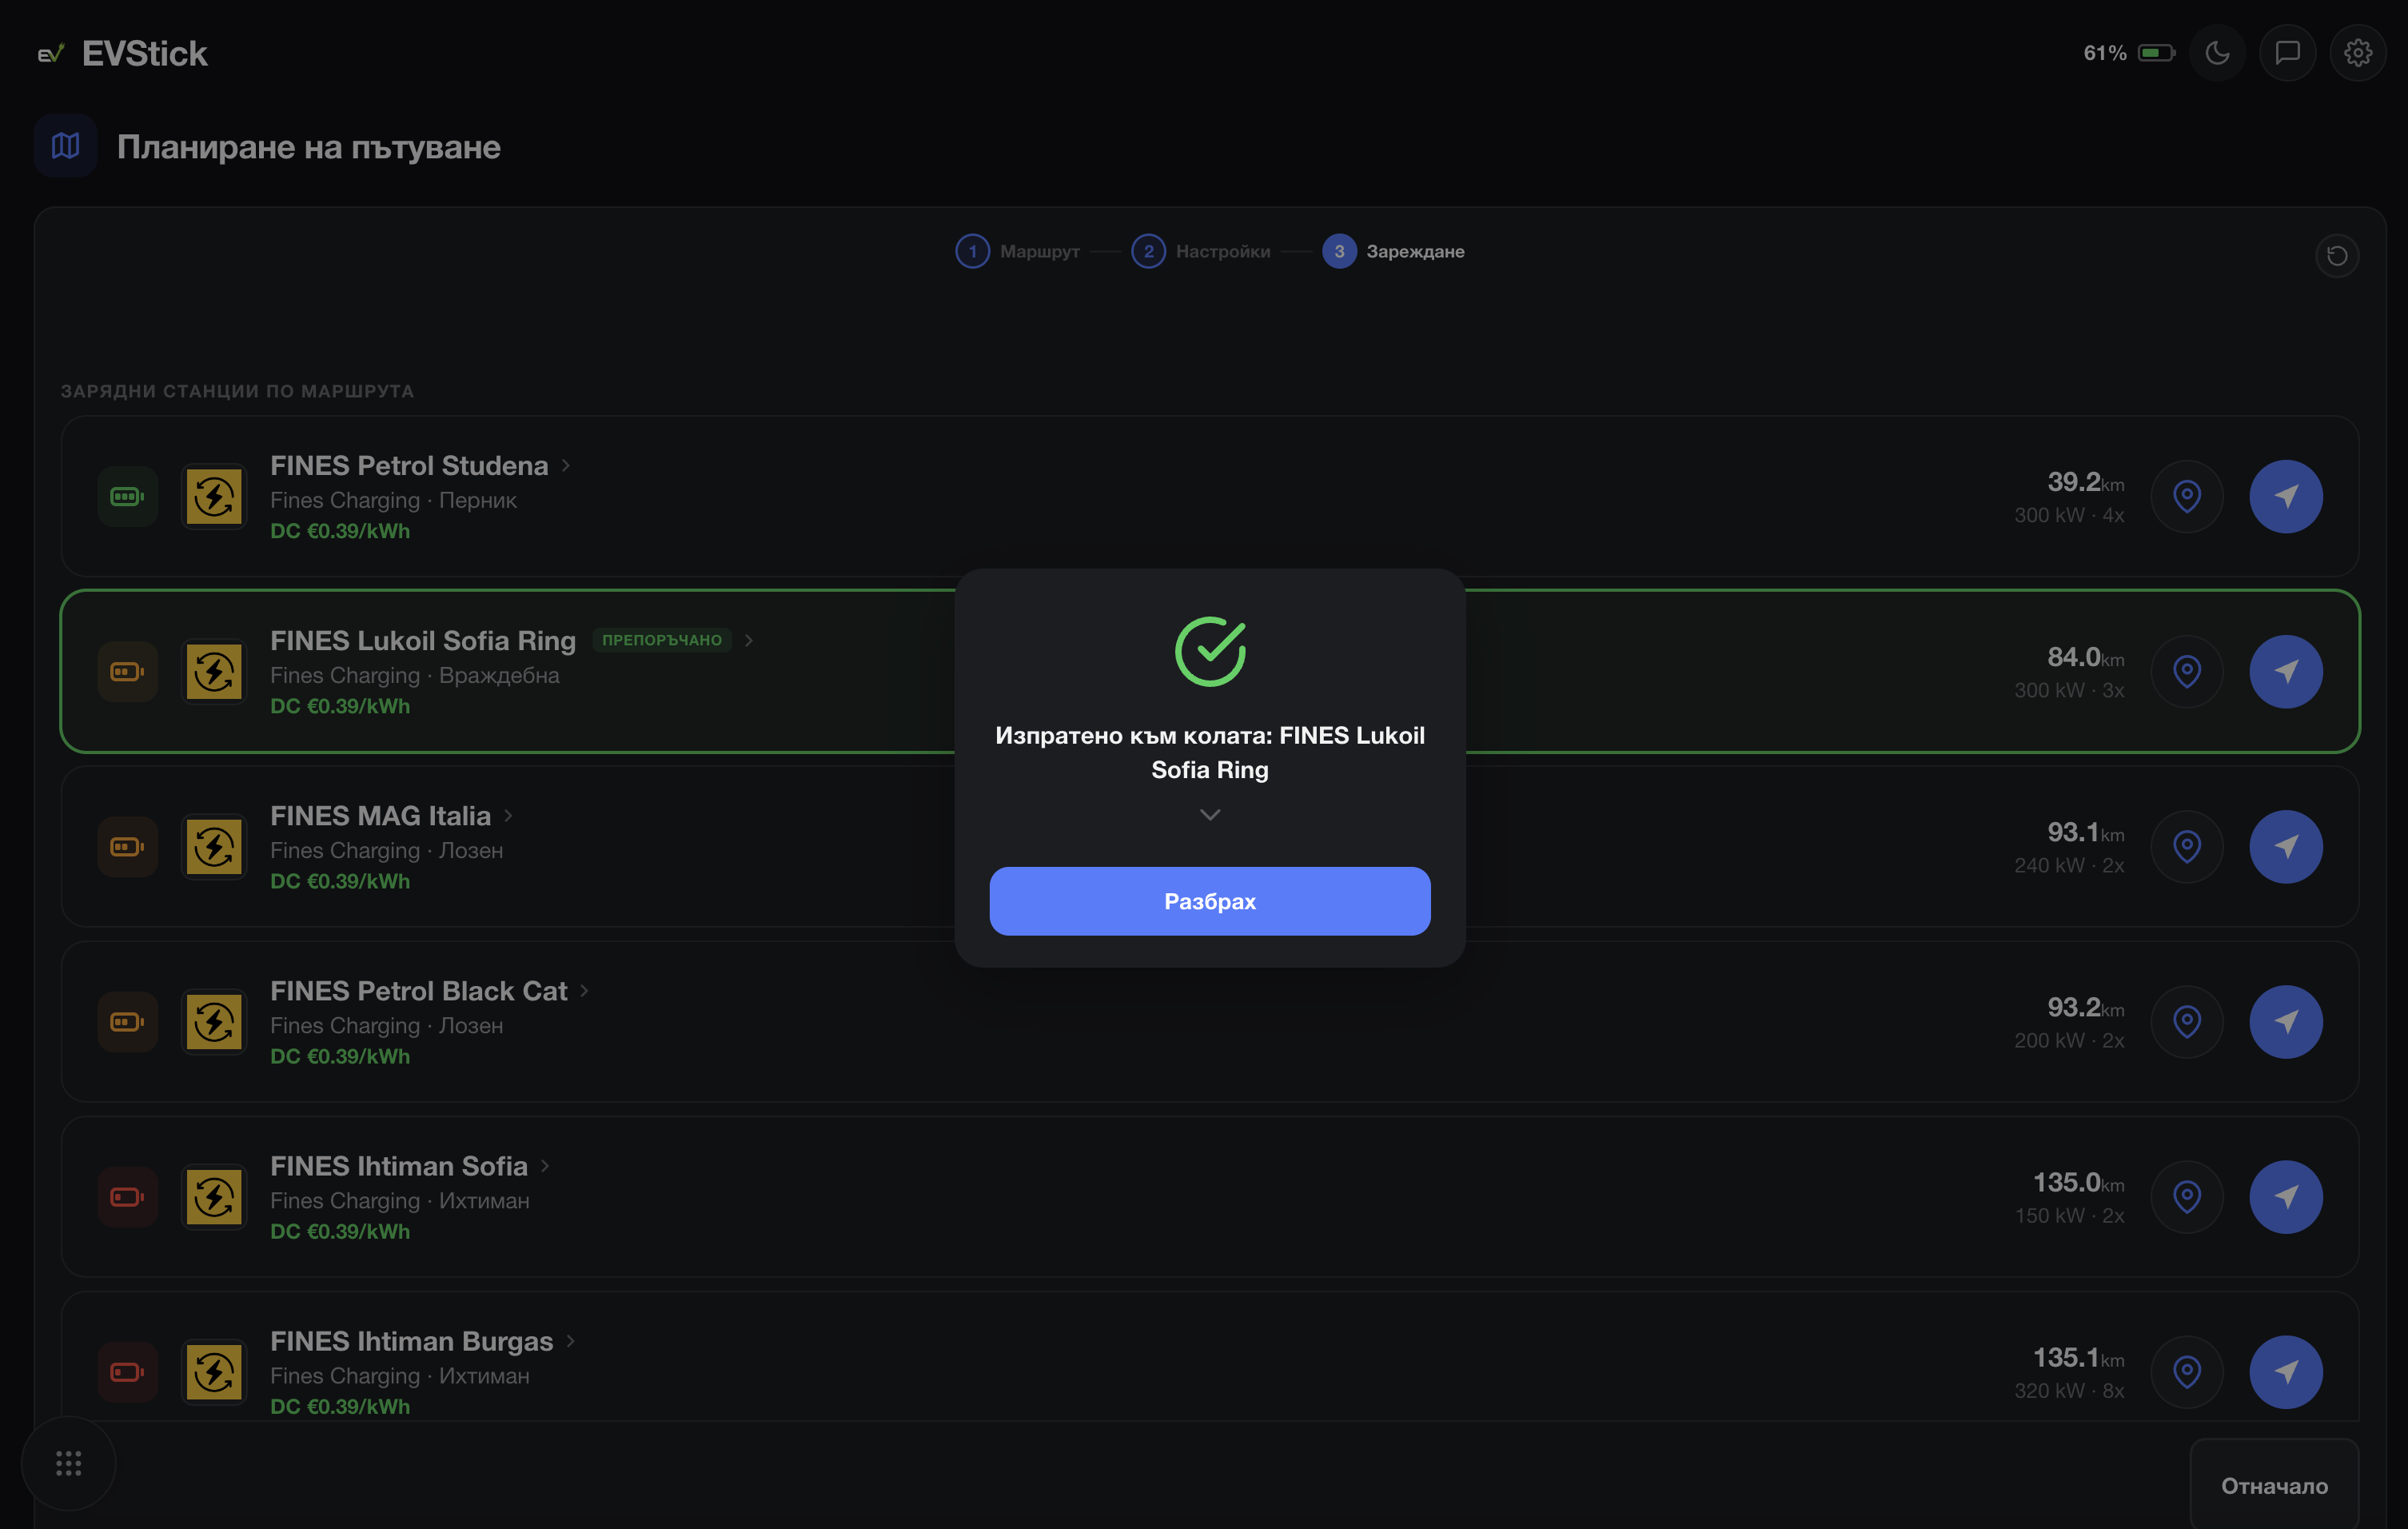
Task: Expand FINES Petrol Studena details chevron
Action: [566, 465]
